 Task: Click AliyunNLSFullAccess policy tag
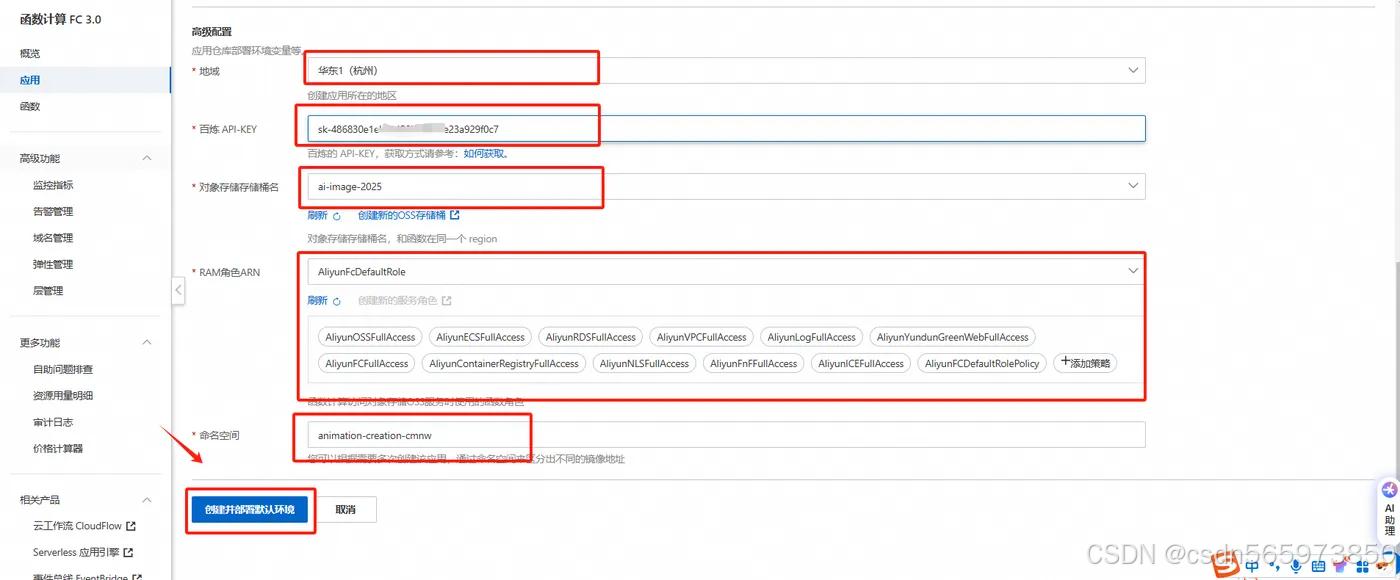[645, 363]
